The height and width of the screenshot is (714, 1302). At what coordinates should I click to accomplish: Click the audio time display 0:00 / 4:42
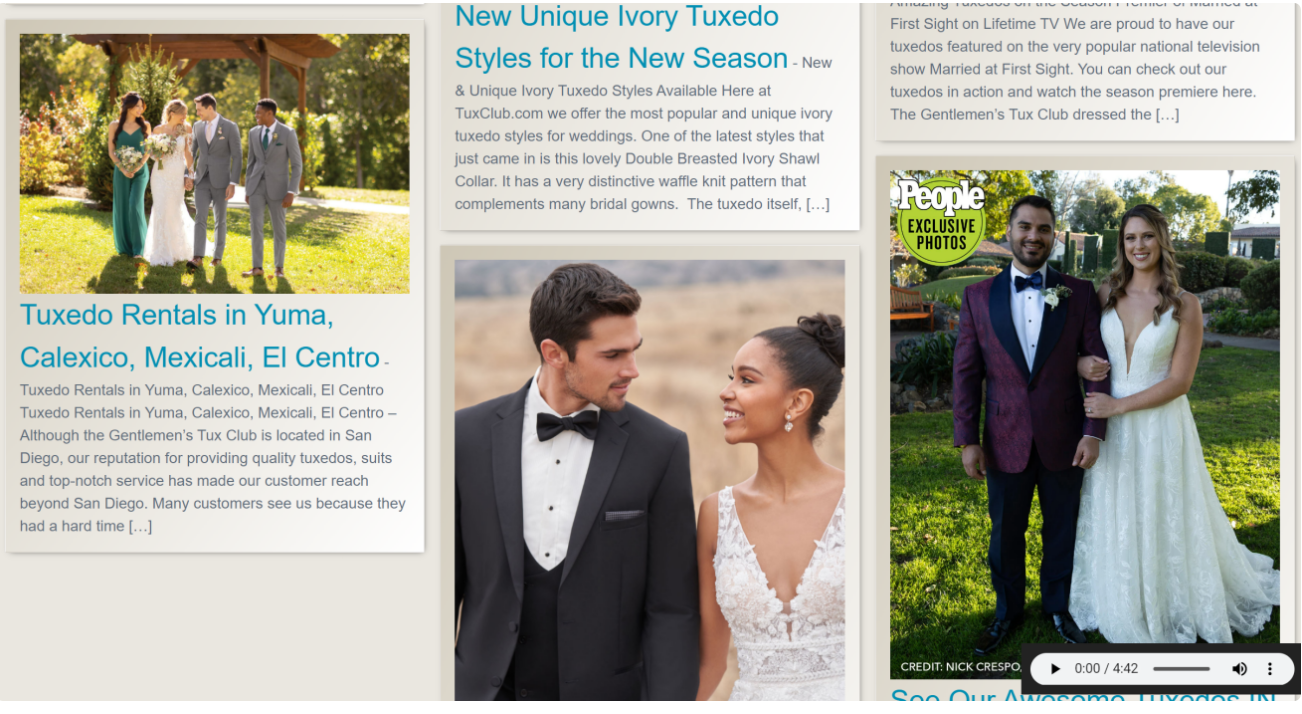(x=1106, y=669)
